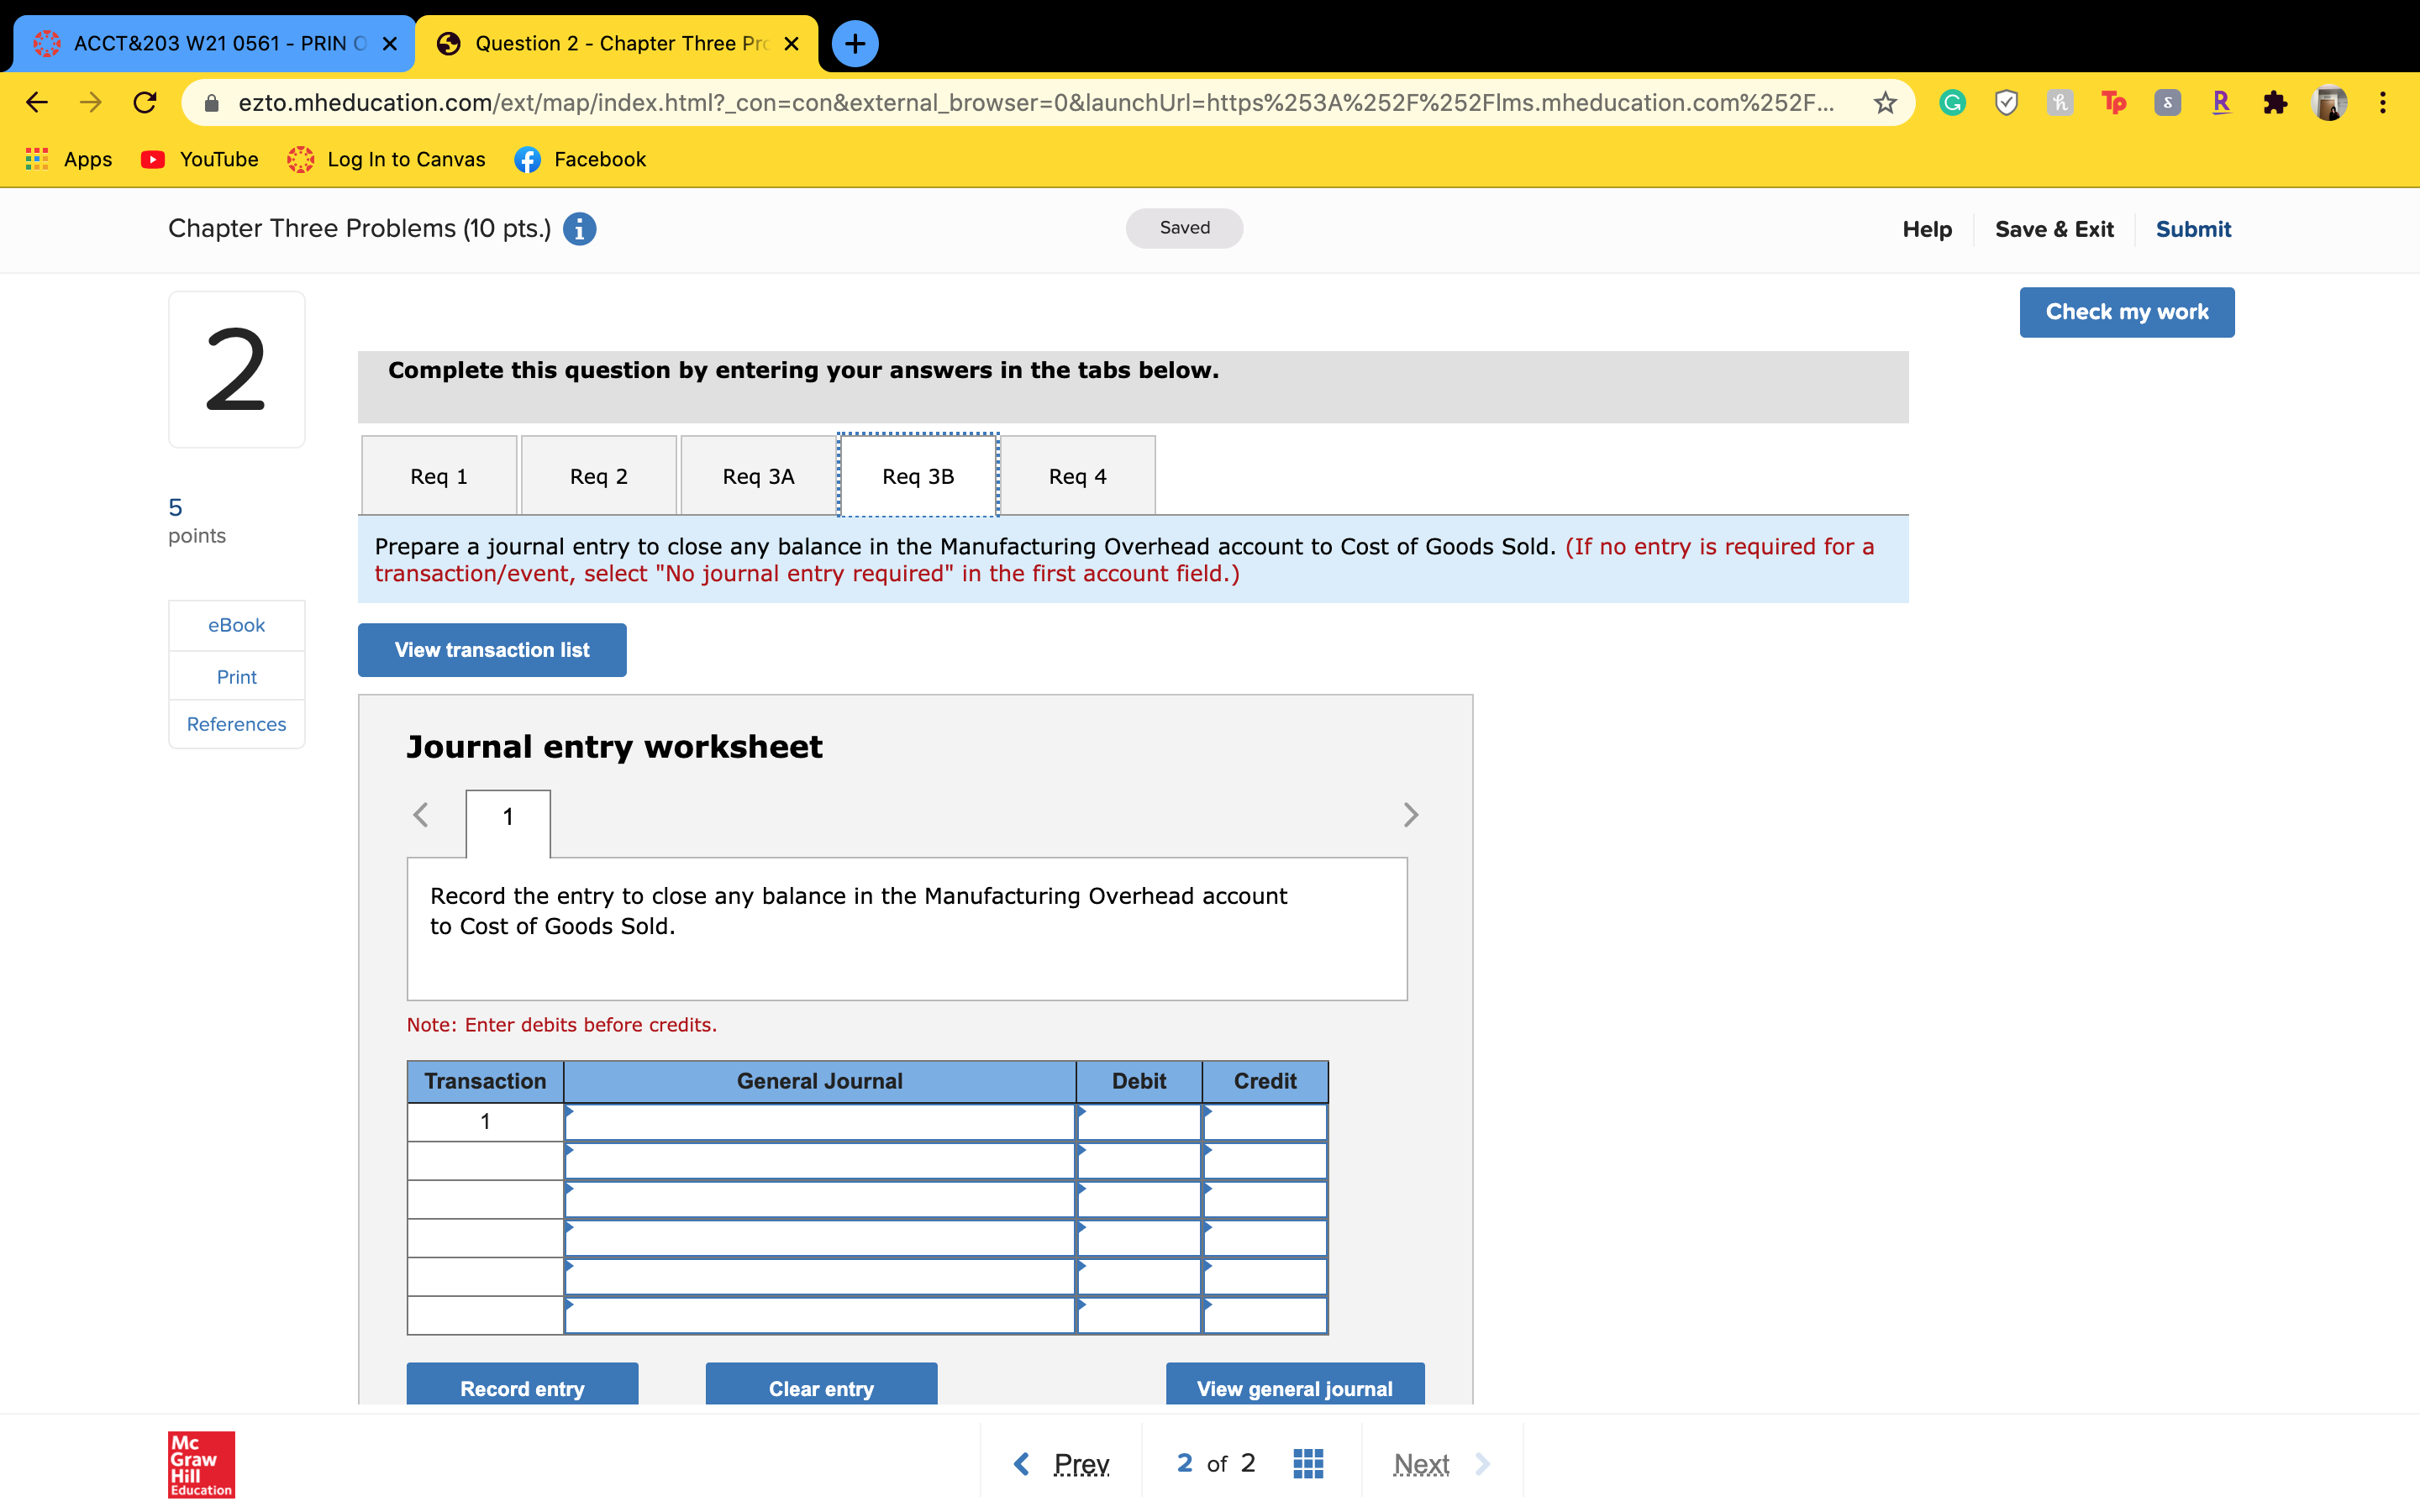2420x1512 pixels.
Task: Open the browser extensions puzzle icon
Action: point(2276,102)
